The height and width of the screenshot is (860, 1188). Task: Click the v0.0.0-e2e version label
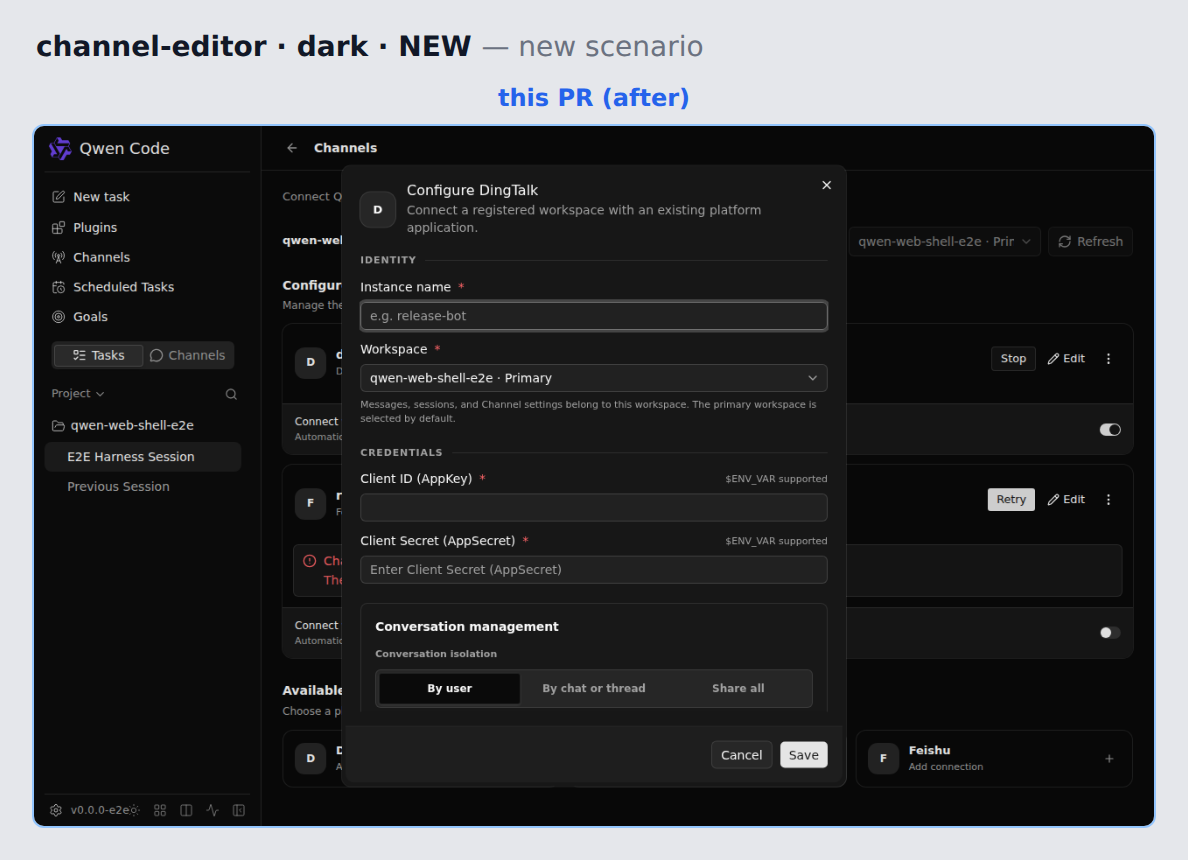tap(99, 810)
